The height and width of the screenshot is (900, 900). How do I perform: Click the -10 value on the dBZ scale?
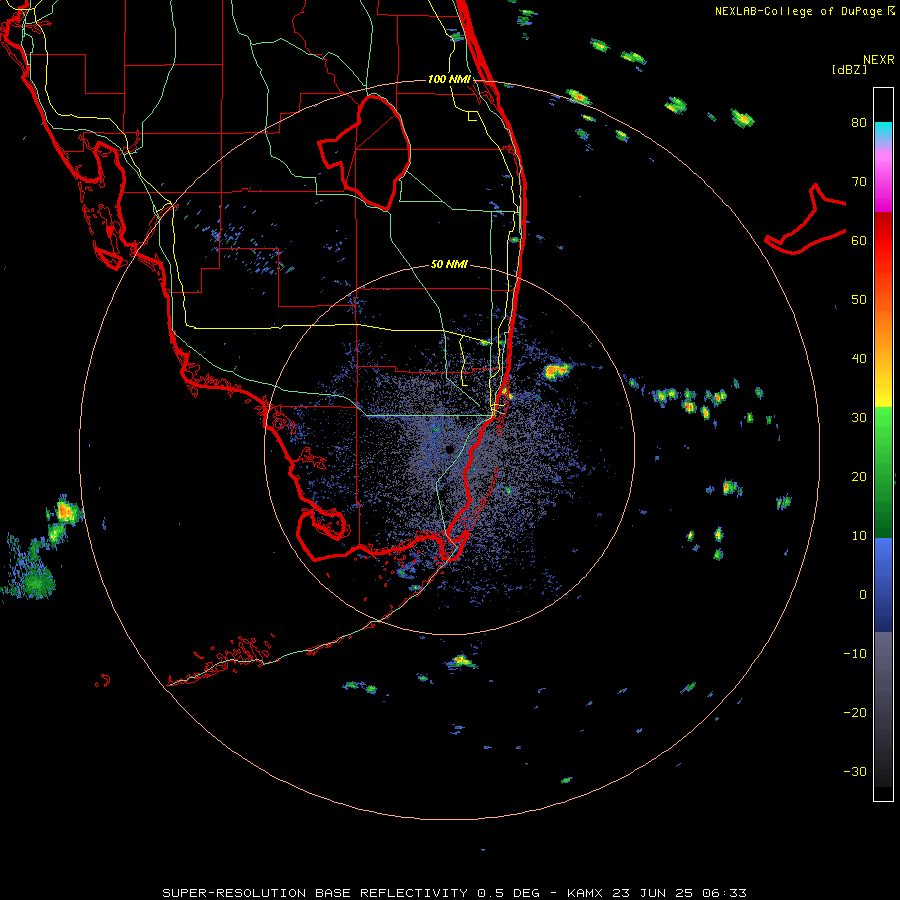coord(855,654)
